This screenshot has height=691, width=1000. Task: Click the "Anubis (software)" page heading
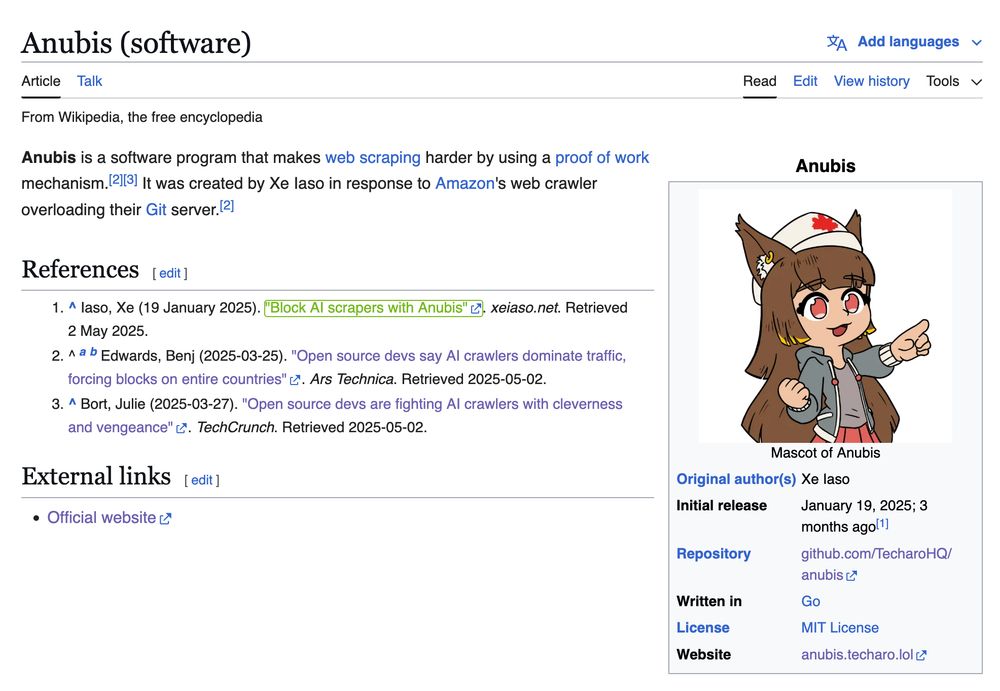pyautogui.click(x=136, y=43)
